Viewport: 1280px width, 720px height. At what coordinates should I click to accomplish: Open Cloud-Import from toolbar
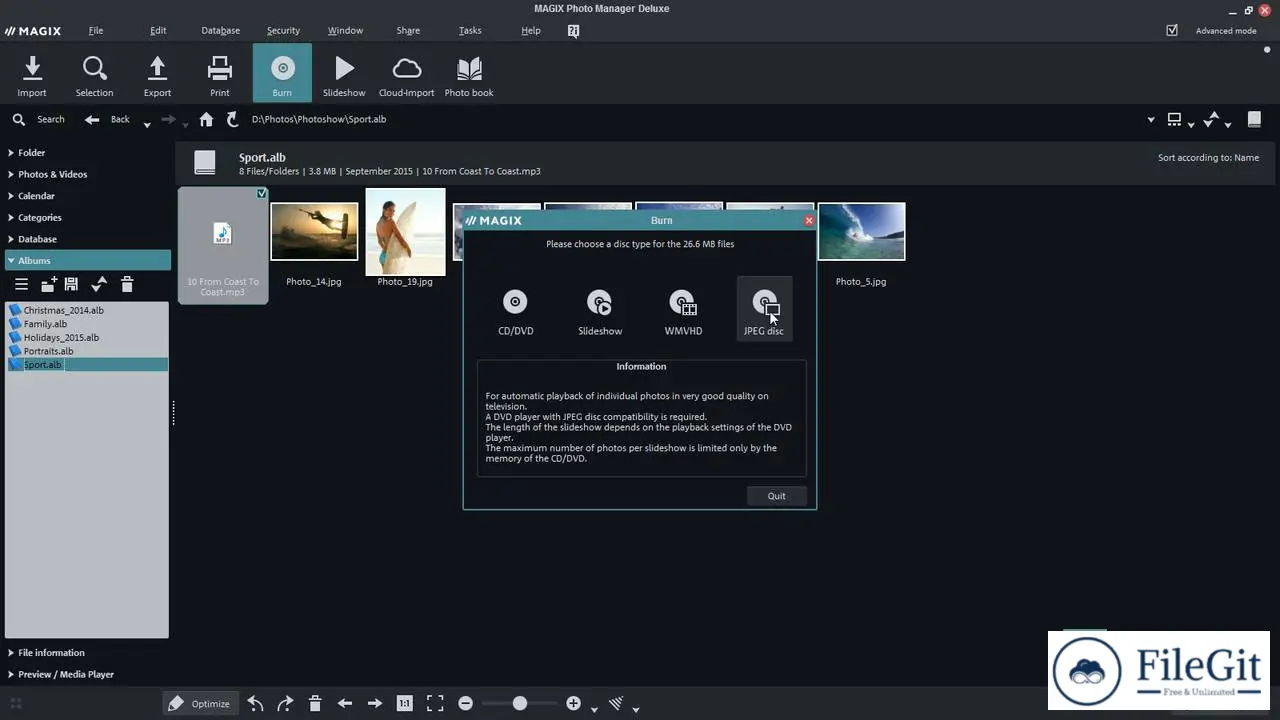[406, 76]
